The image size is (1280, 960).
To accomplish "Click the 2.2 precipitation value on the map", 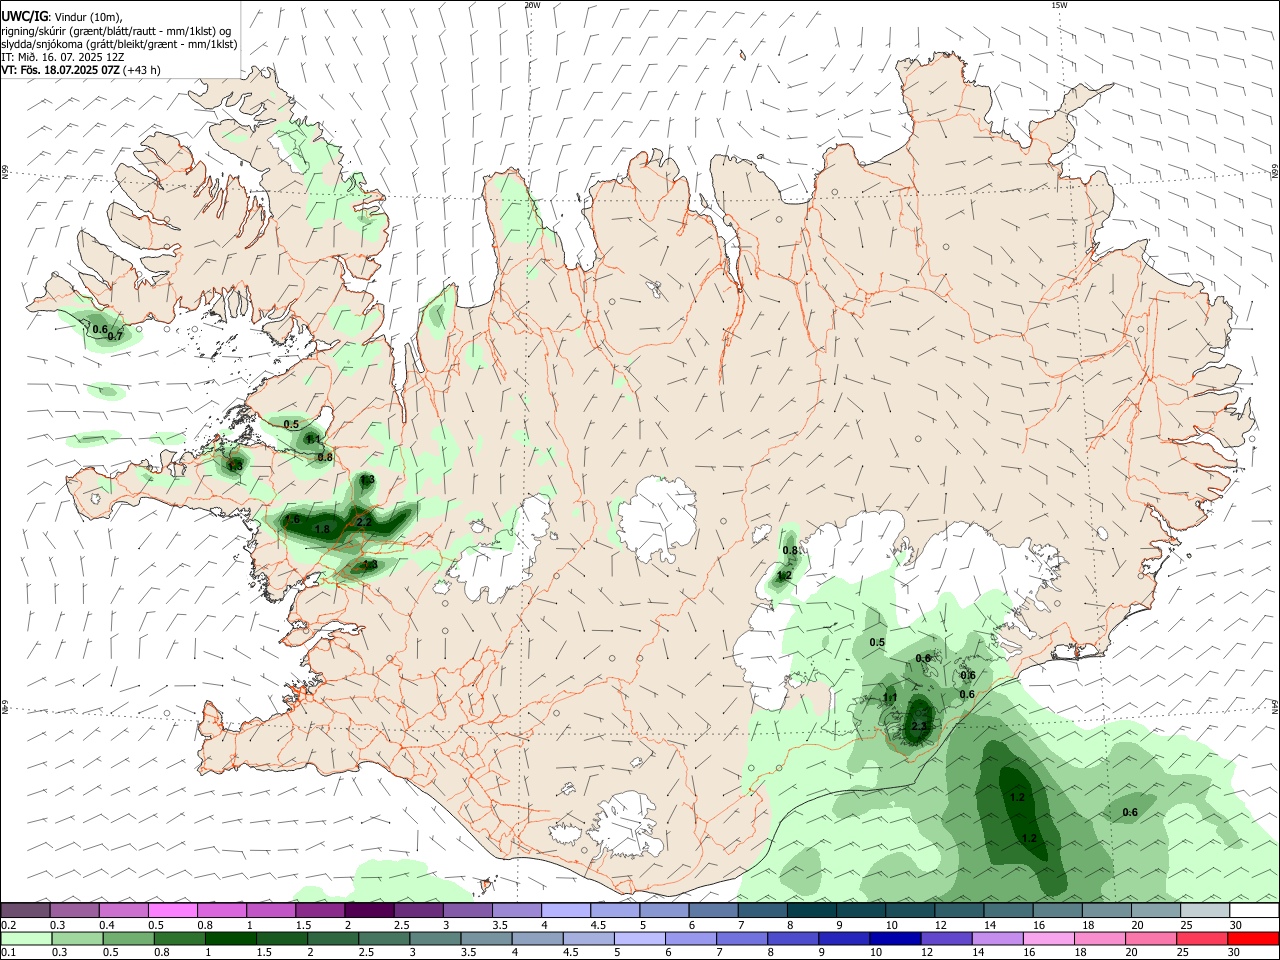I will (363, 522).
